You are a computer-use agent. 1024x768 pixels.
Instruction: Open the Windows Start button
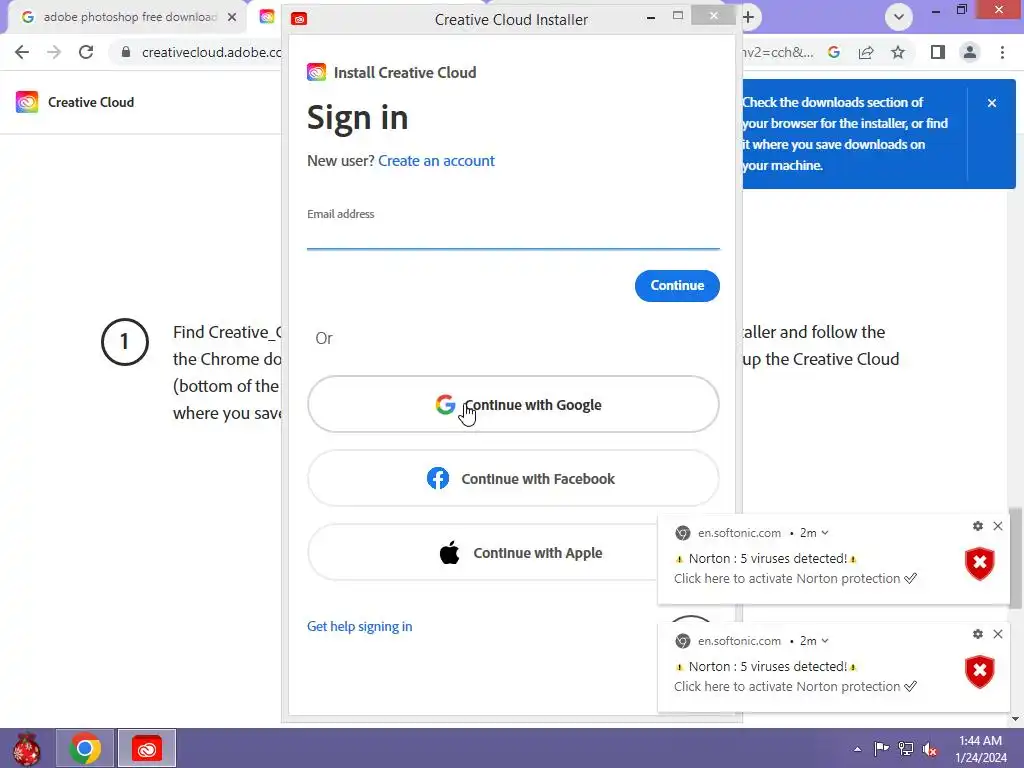pos(26,748)
